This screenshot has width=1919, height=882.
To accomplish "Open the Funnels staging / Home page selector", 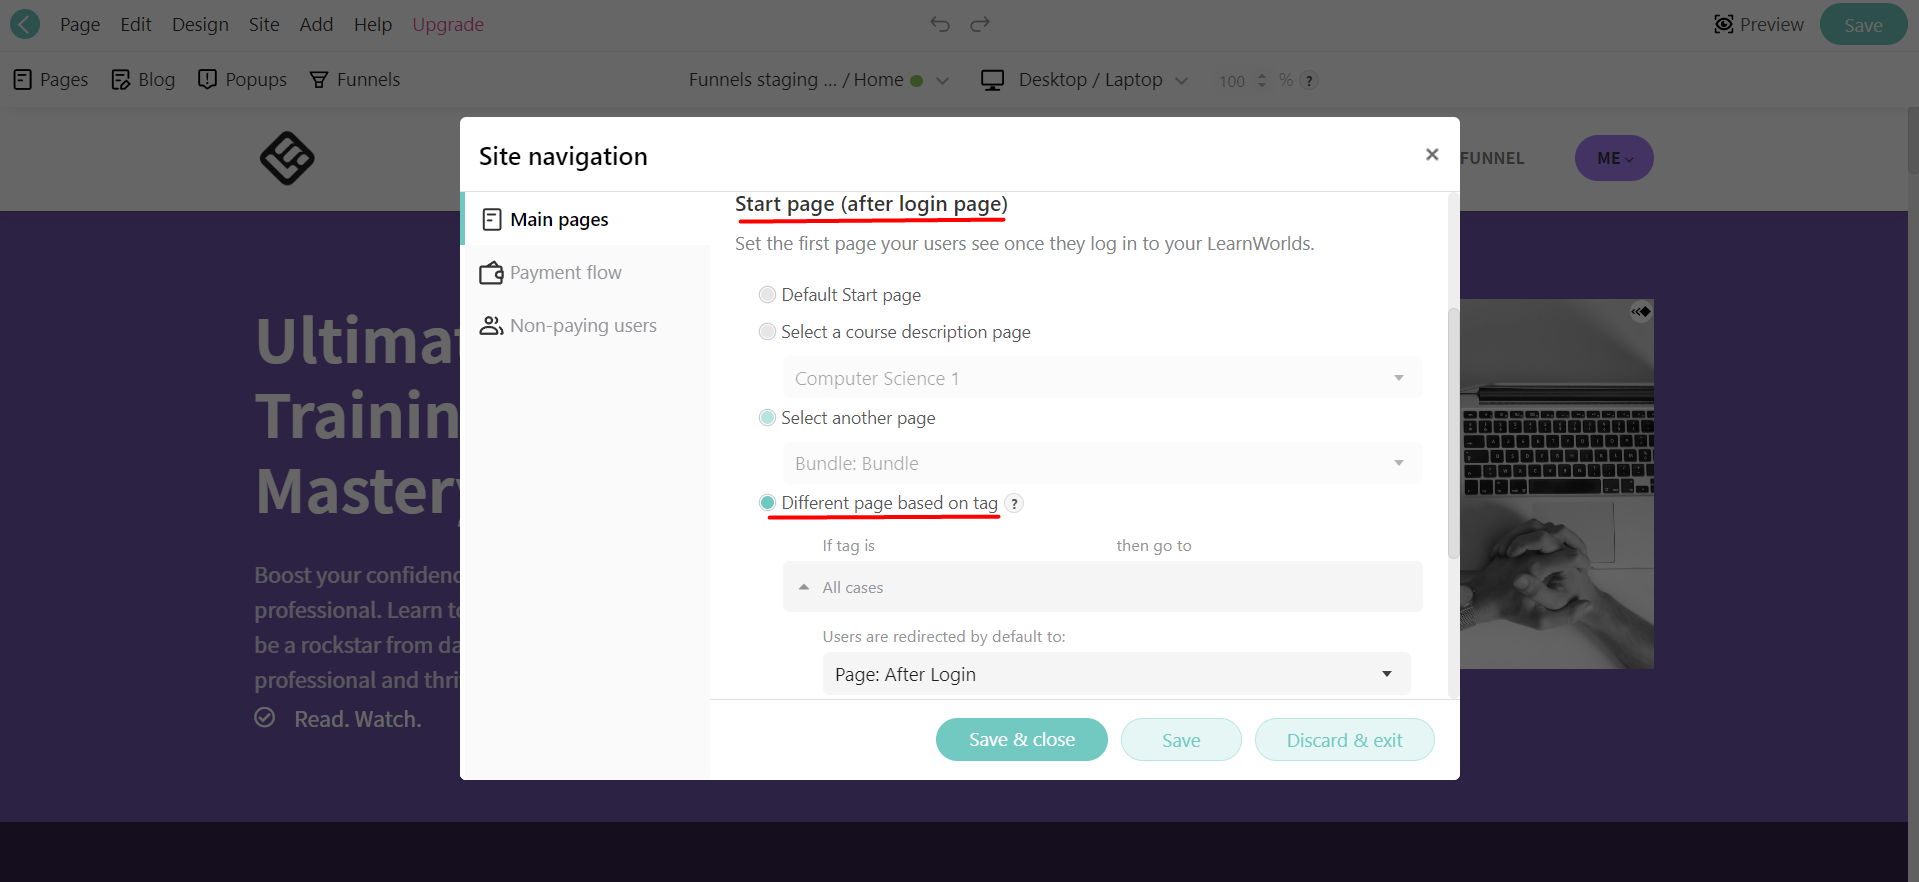I will click(x=818, y=80).
